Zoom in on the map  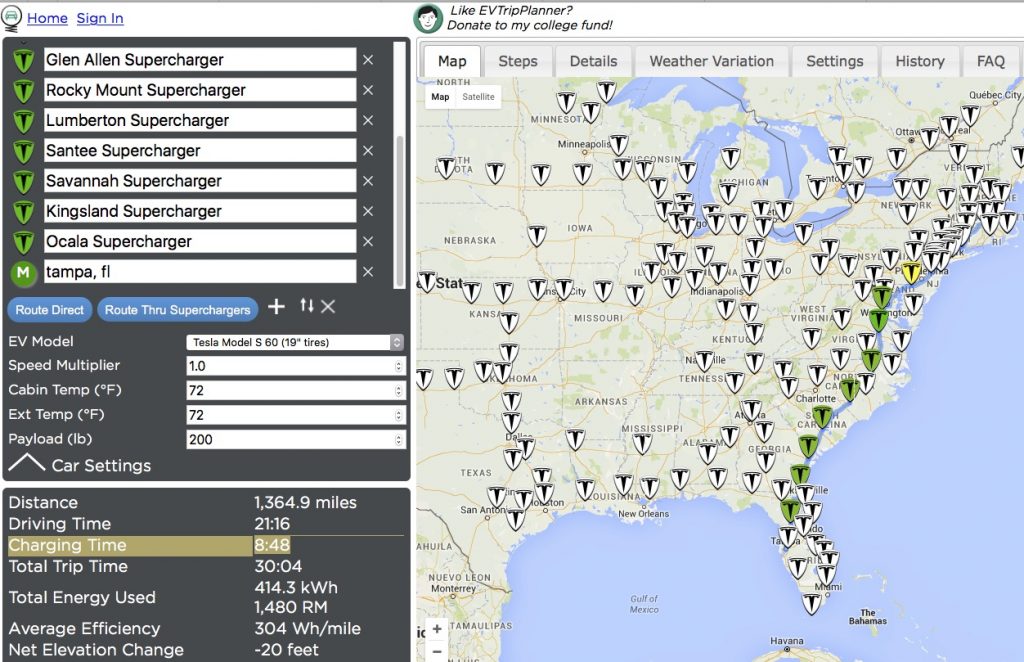(437, 629)
